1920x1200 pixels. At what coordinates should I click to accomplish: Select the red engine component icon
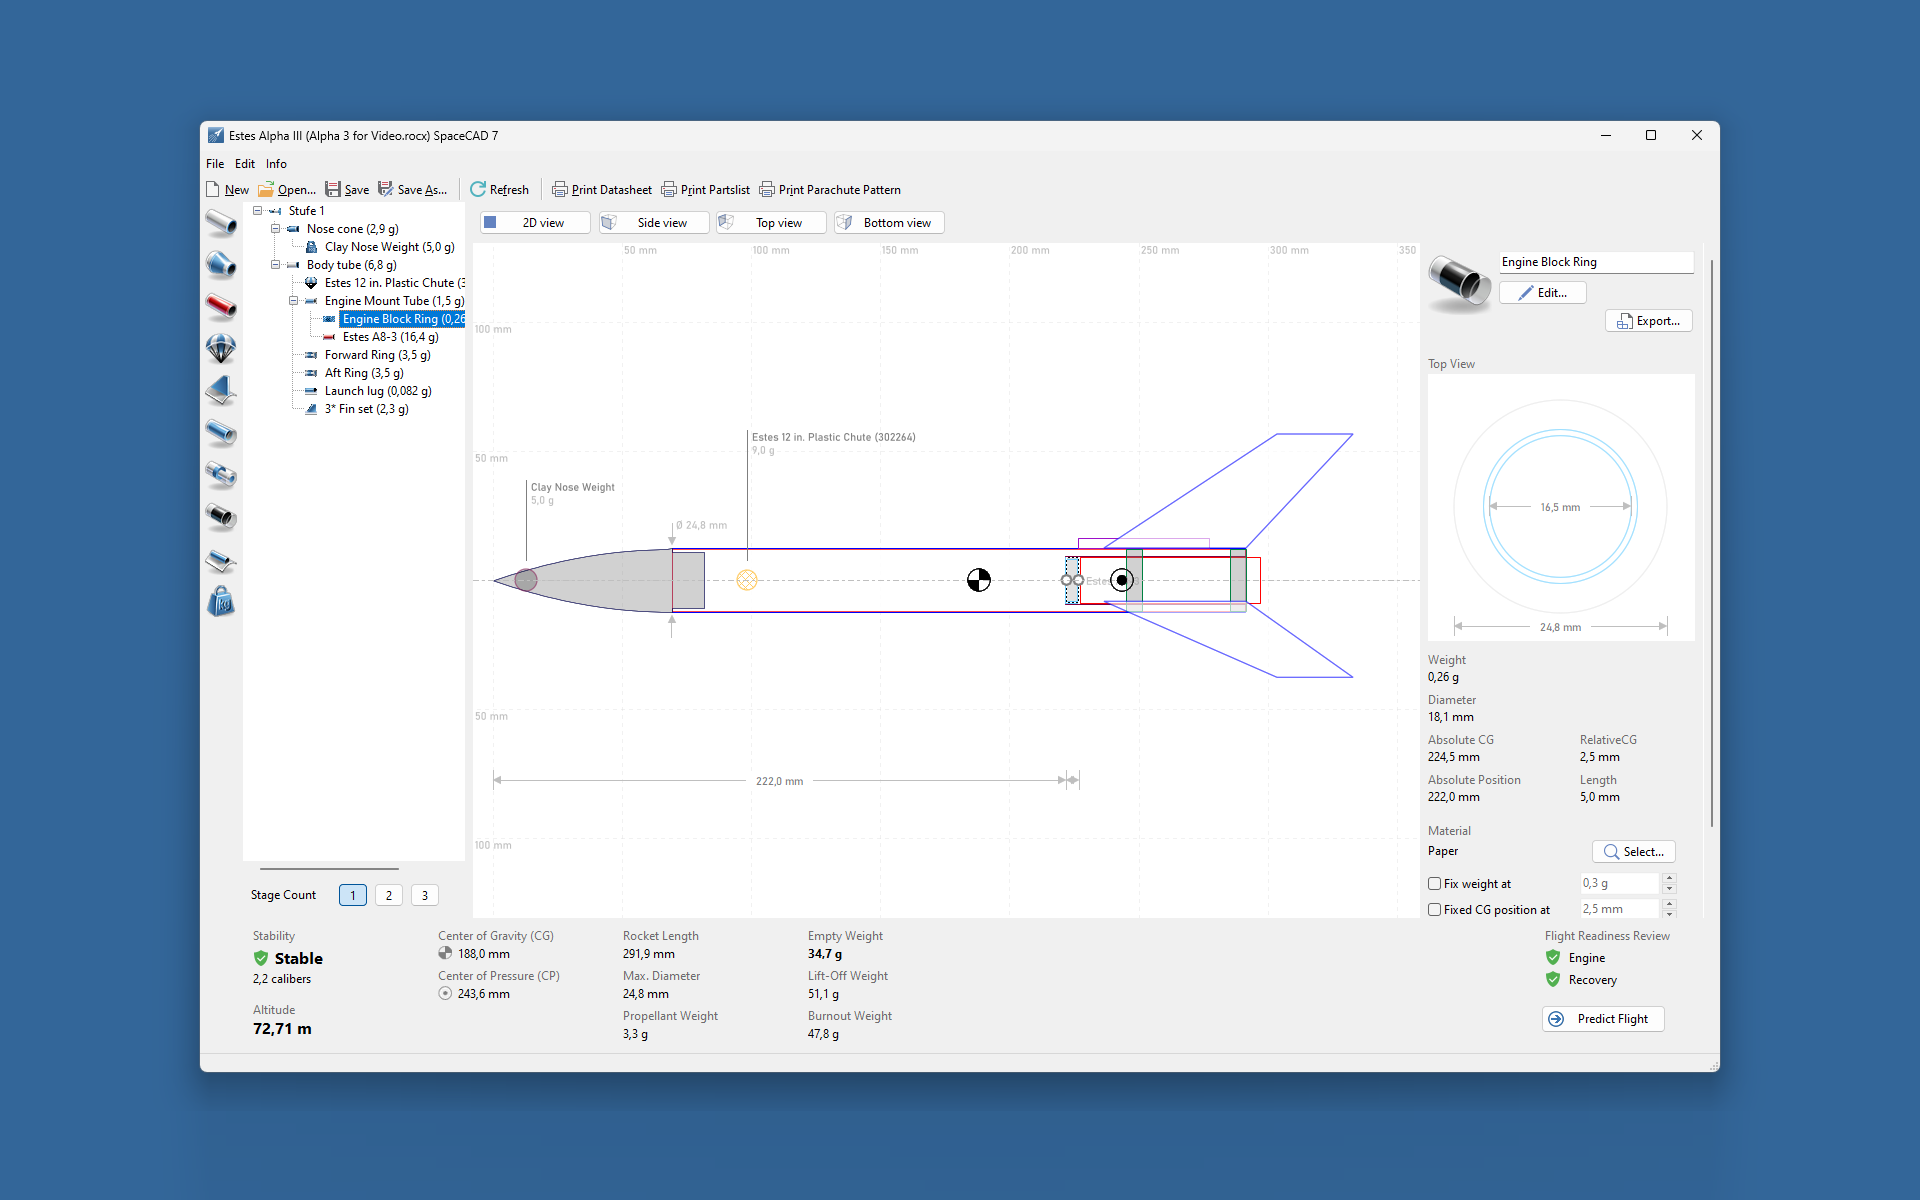tap(221, 306)
